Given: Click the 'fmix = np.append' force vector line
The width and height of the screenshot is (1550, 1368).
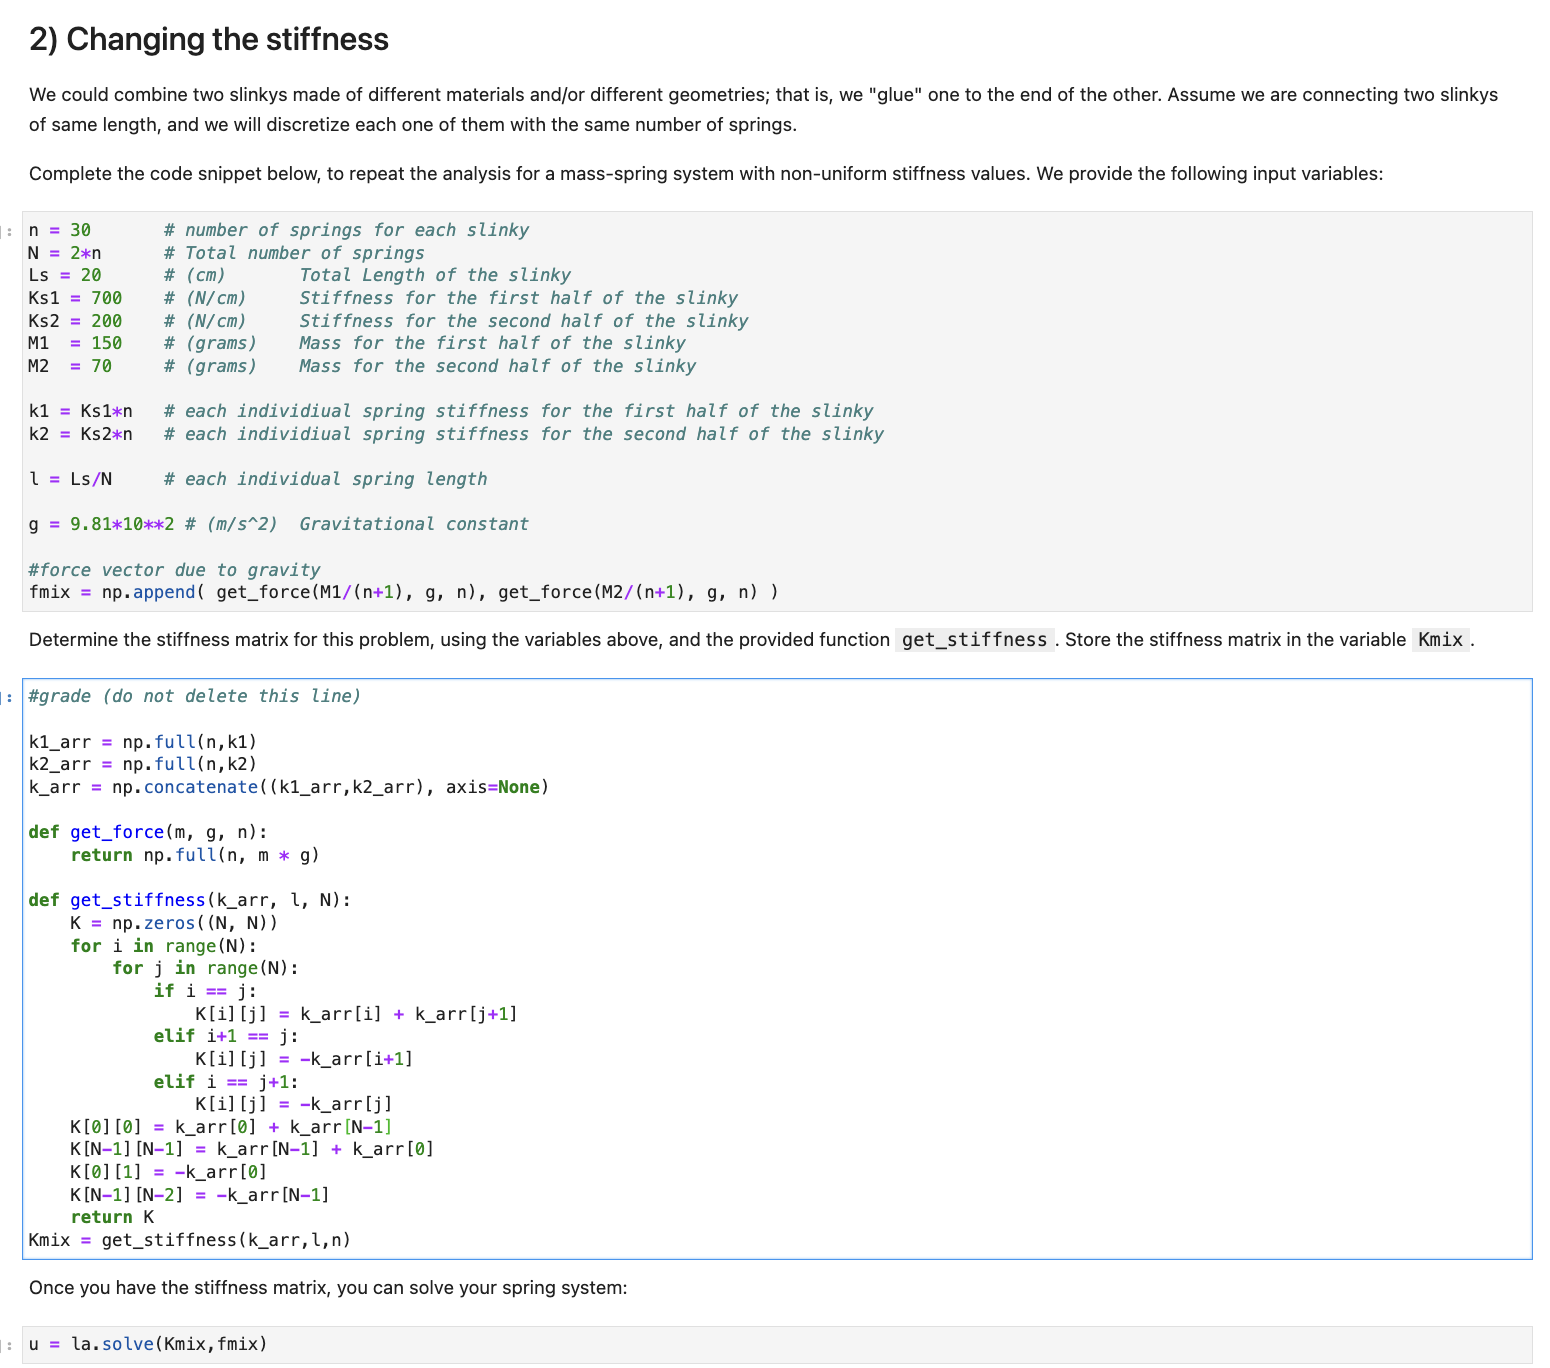Looking at the screenshot, I should click(402, 591).
